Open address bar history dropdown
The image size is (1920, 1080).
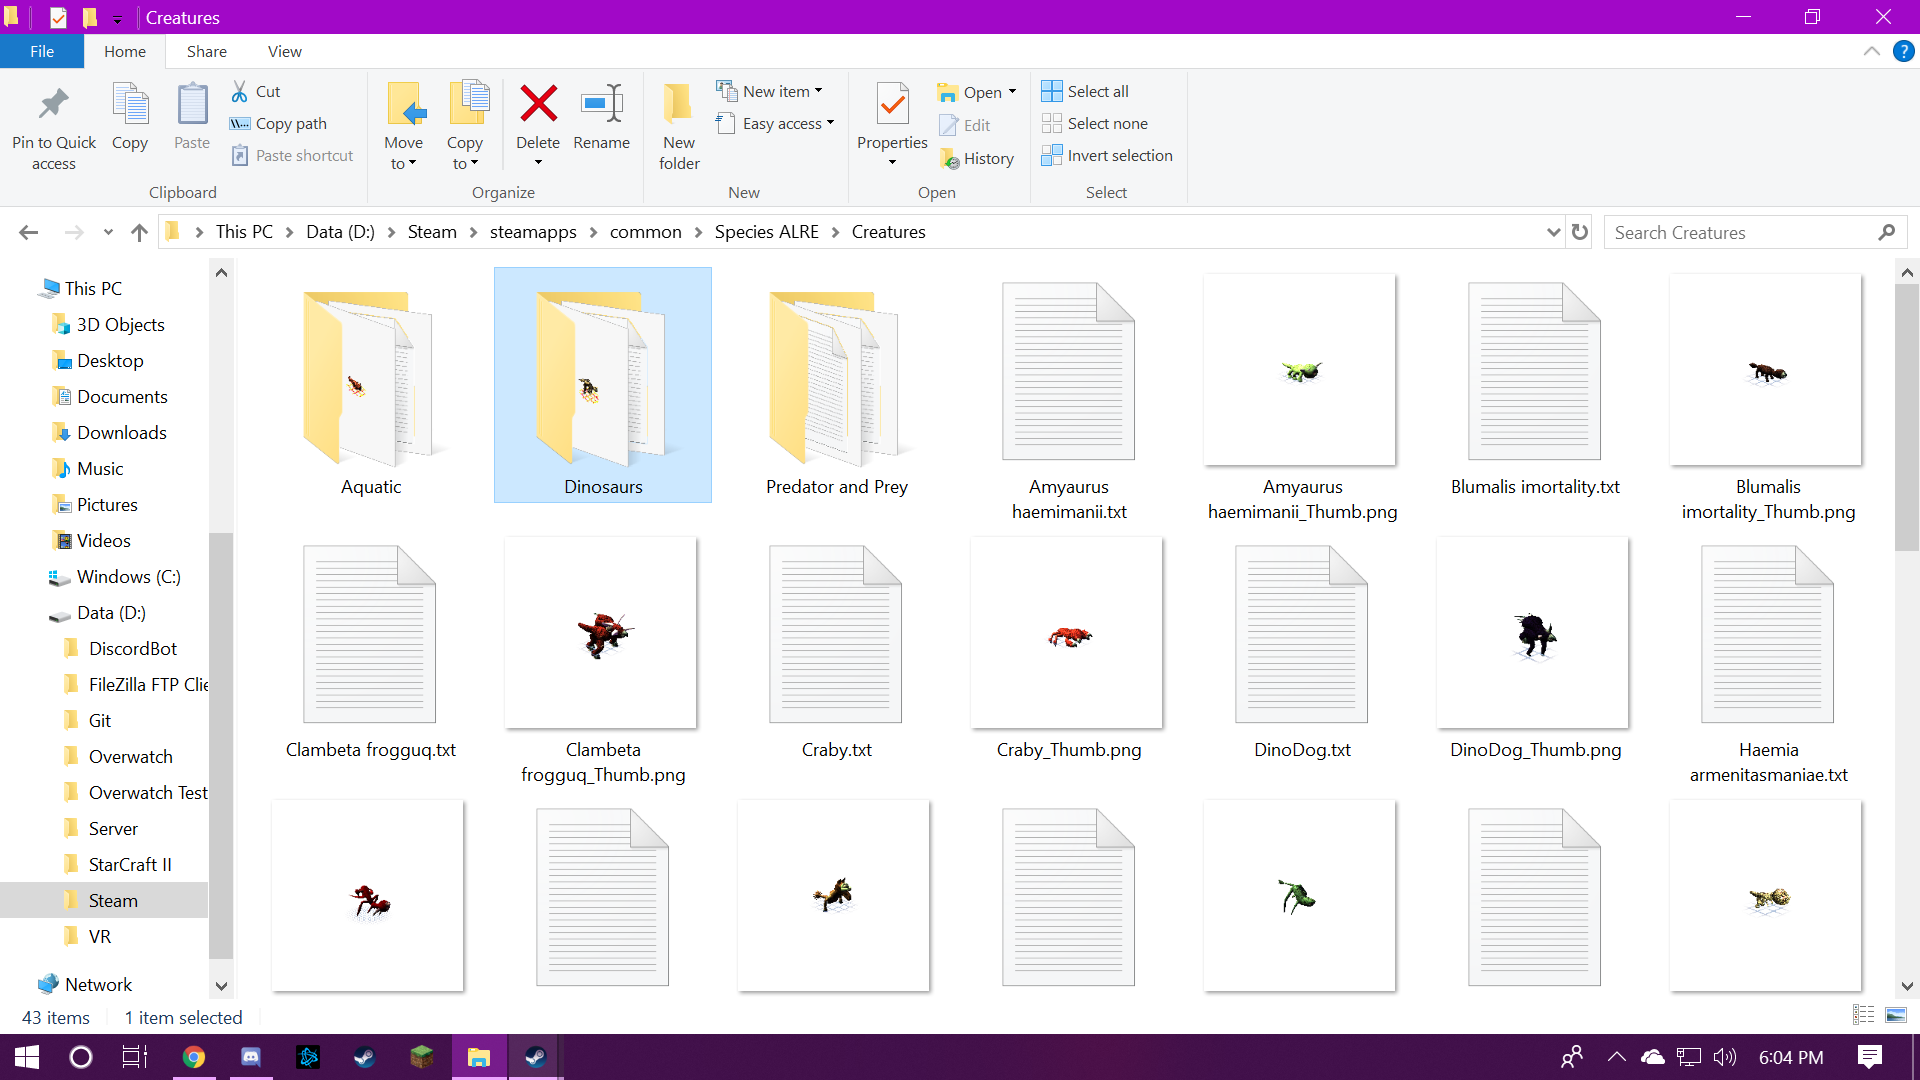pos(1553,232)
